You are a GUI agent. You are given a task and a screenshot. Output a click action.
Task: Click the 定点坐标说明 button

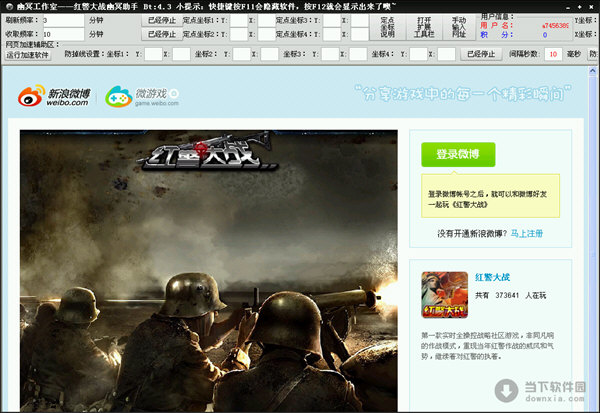point(387,27)
